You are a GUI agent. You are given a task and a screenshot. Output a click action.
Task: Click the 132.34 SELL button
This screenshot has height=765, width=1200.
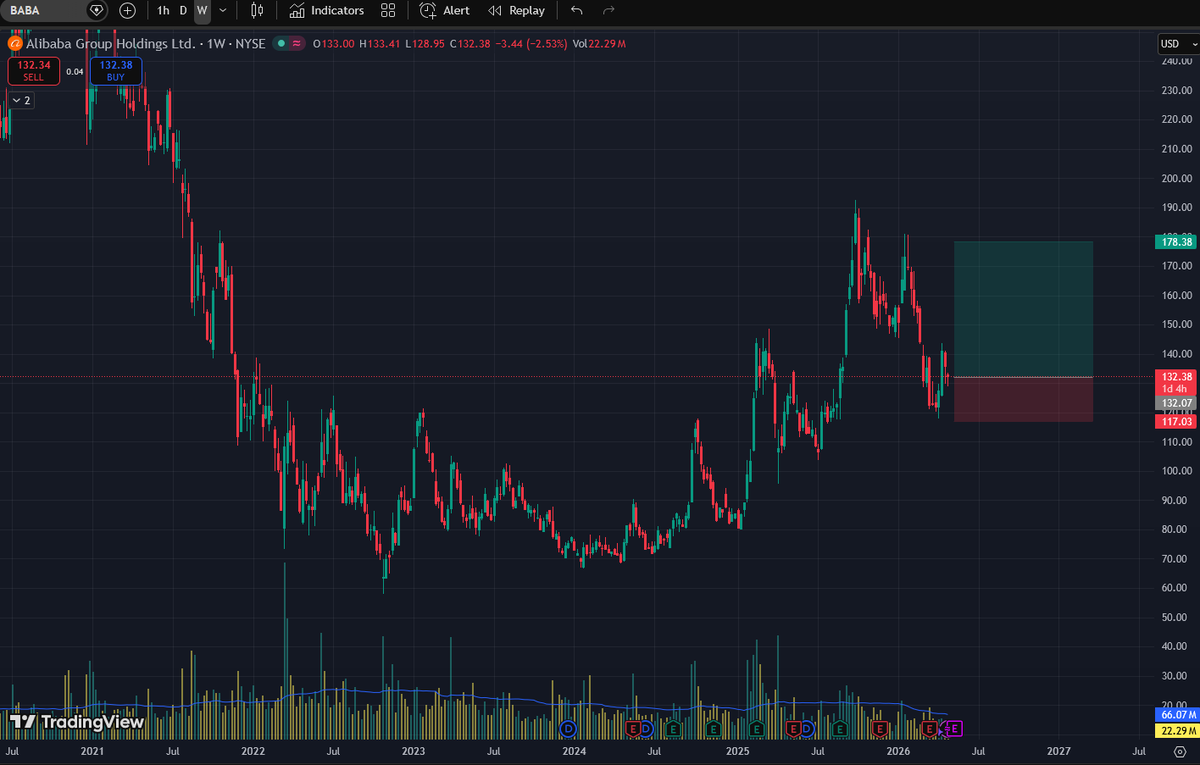(34, 70)
